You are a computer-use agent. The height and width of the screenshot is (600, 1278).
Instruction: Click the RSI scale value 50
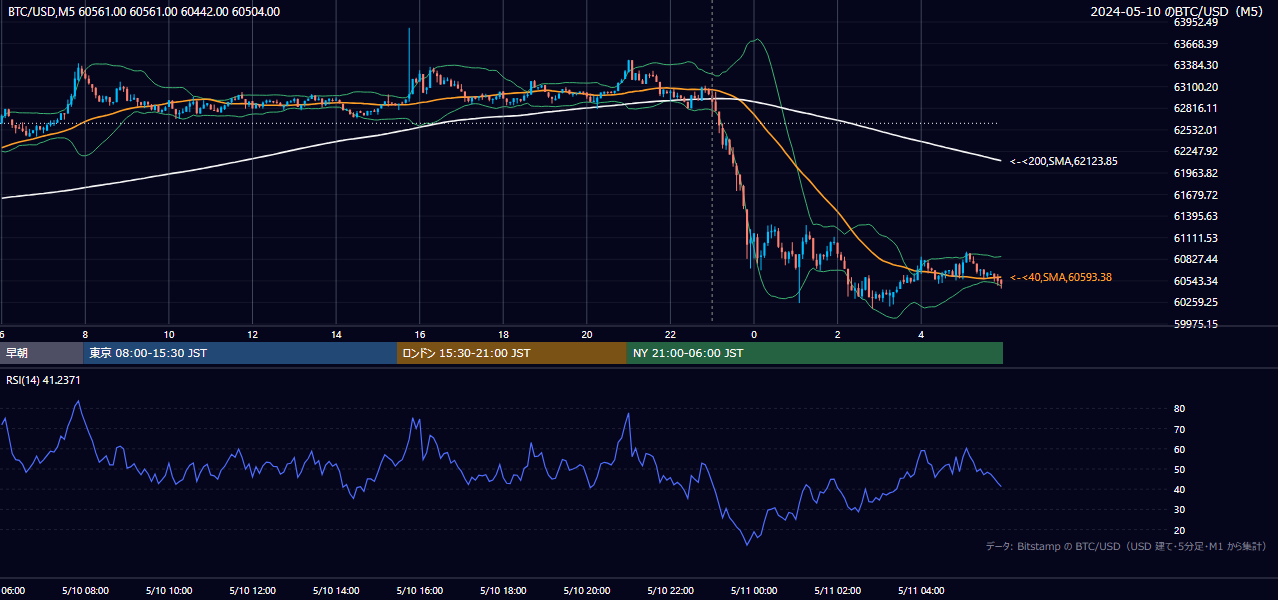(x=1179, y=469)
